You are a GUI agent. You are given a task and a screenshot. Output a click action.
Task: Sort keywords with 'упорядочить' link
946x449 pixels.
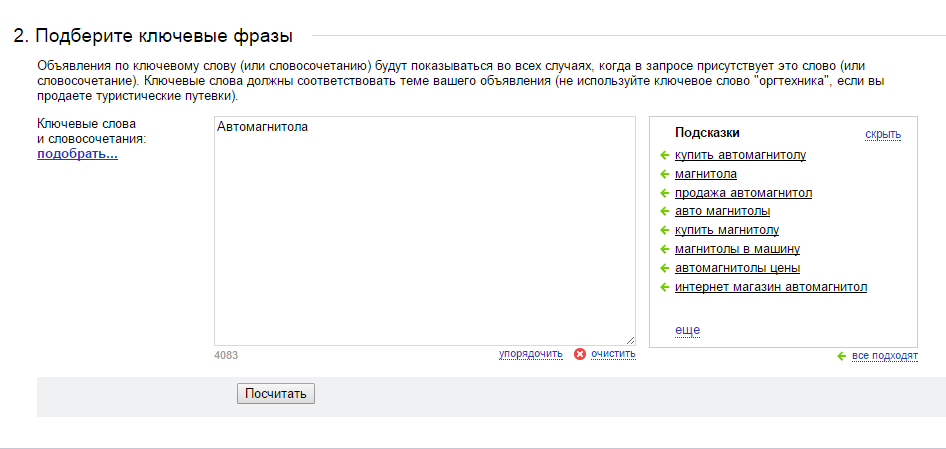point(531,354)
